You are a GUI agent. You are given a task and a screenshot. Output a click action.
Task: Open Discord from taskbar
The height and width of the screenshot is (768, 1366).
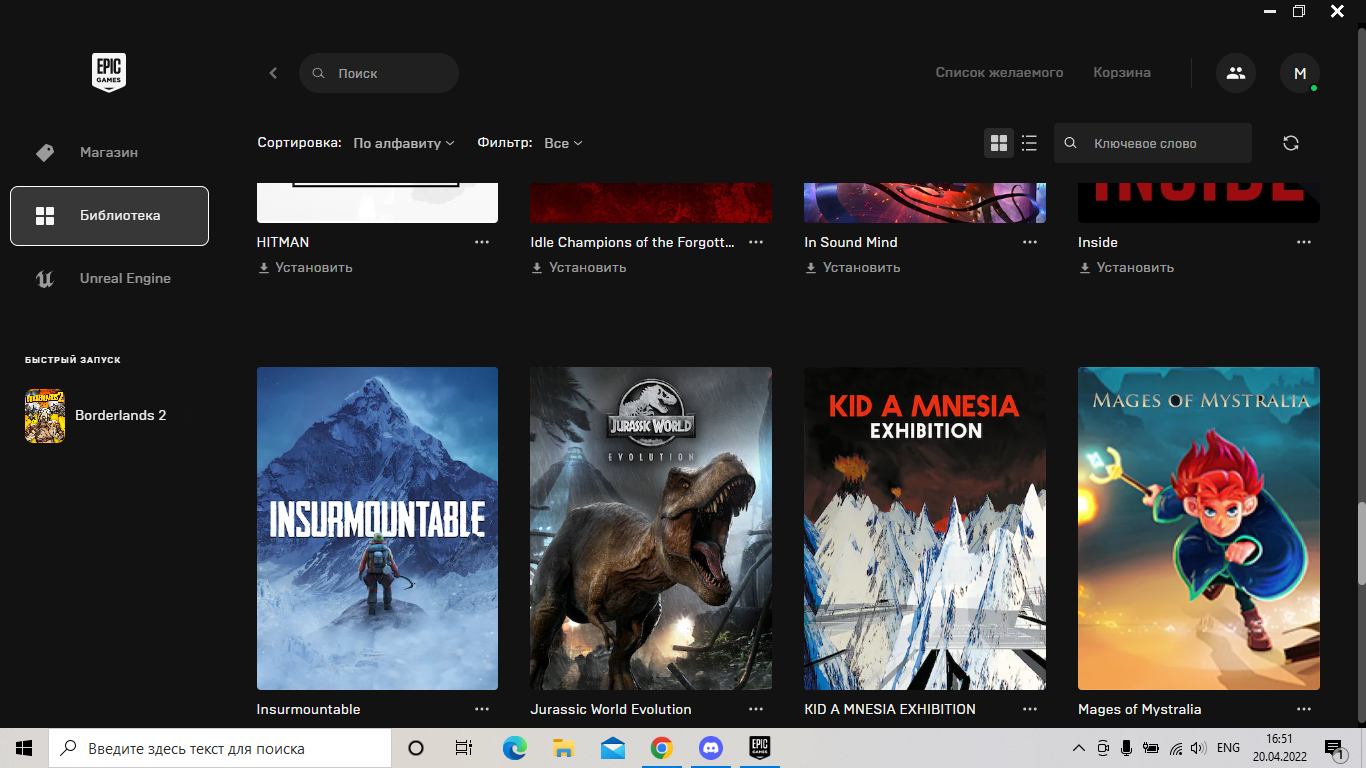pos(710,748)
